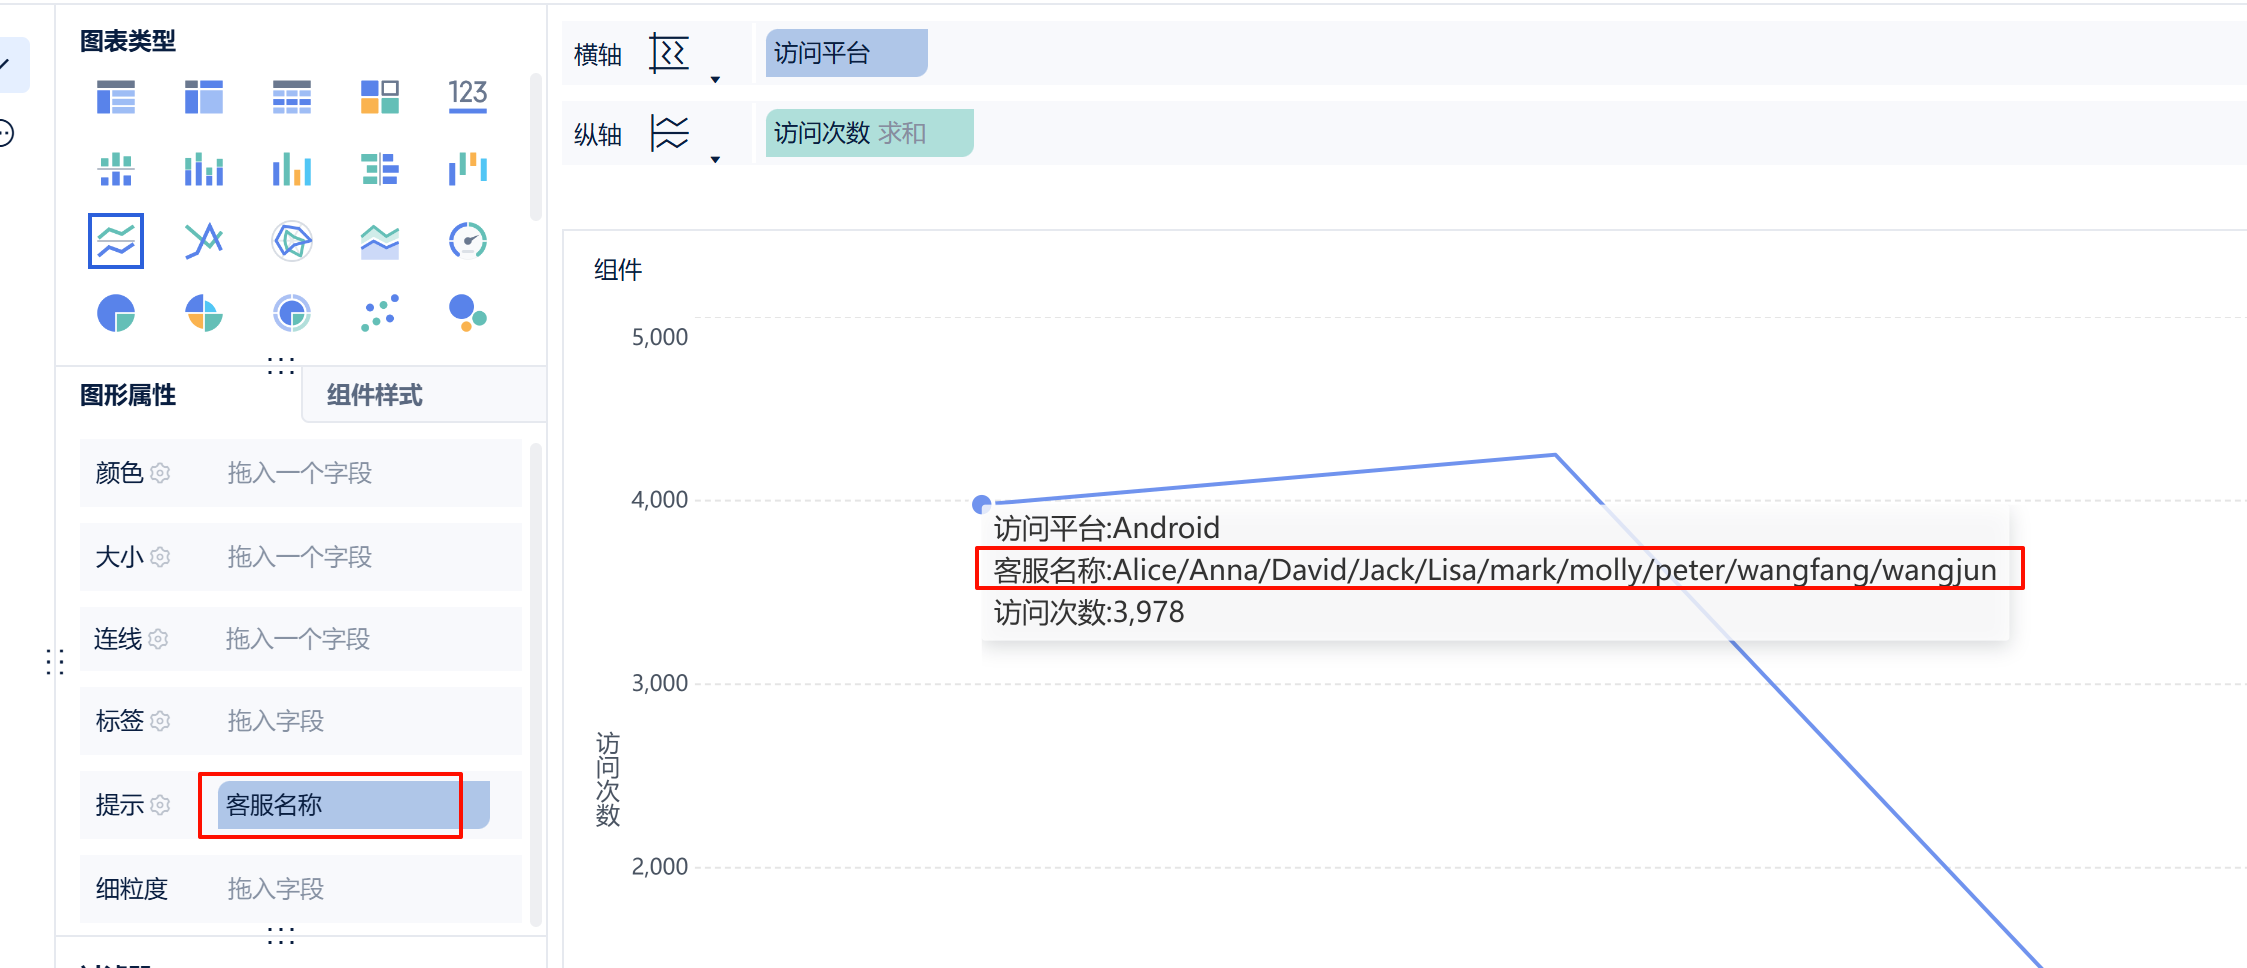This screenshot has height=968, width=2247.
Task: Select the detail table chart type
Action: click(x=292, y=97)
